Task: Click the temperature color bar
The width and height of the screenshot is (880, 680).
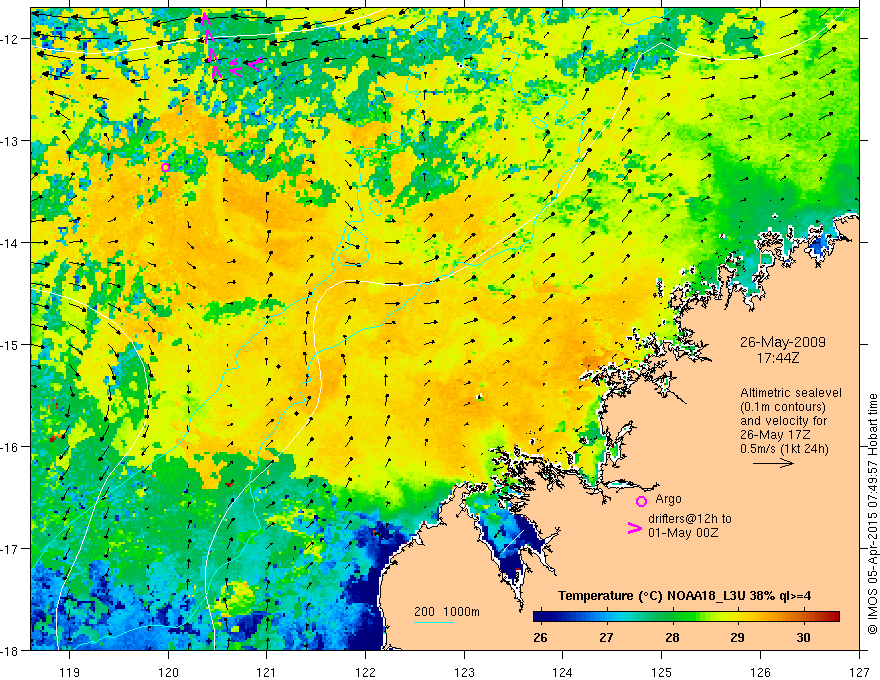Action: (x=686, y=616)
